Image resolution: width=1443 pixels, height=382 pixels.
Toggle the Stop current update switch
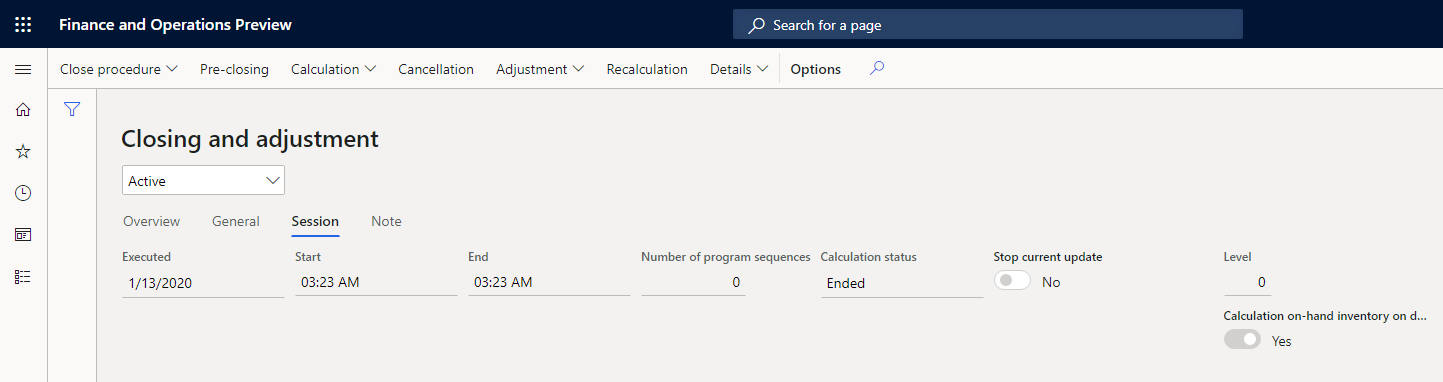coord(1012,282)
